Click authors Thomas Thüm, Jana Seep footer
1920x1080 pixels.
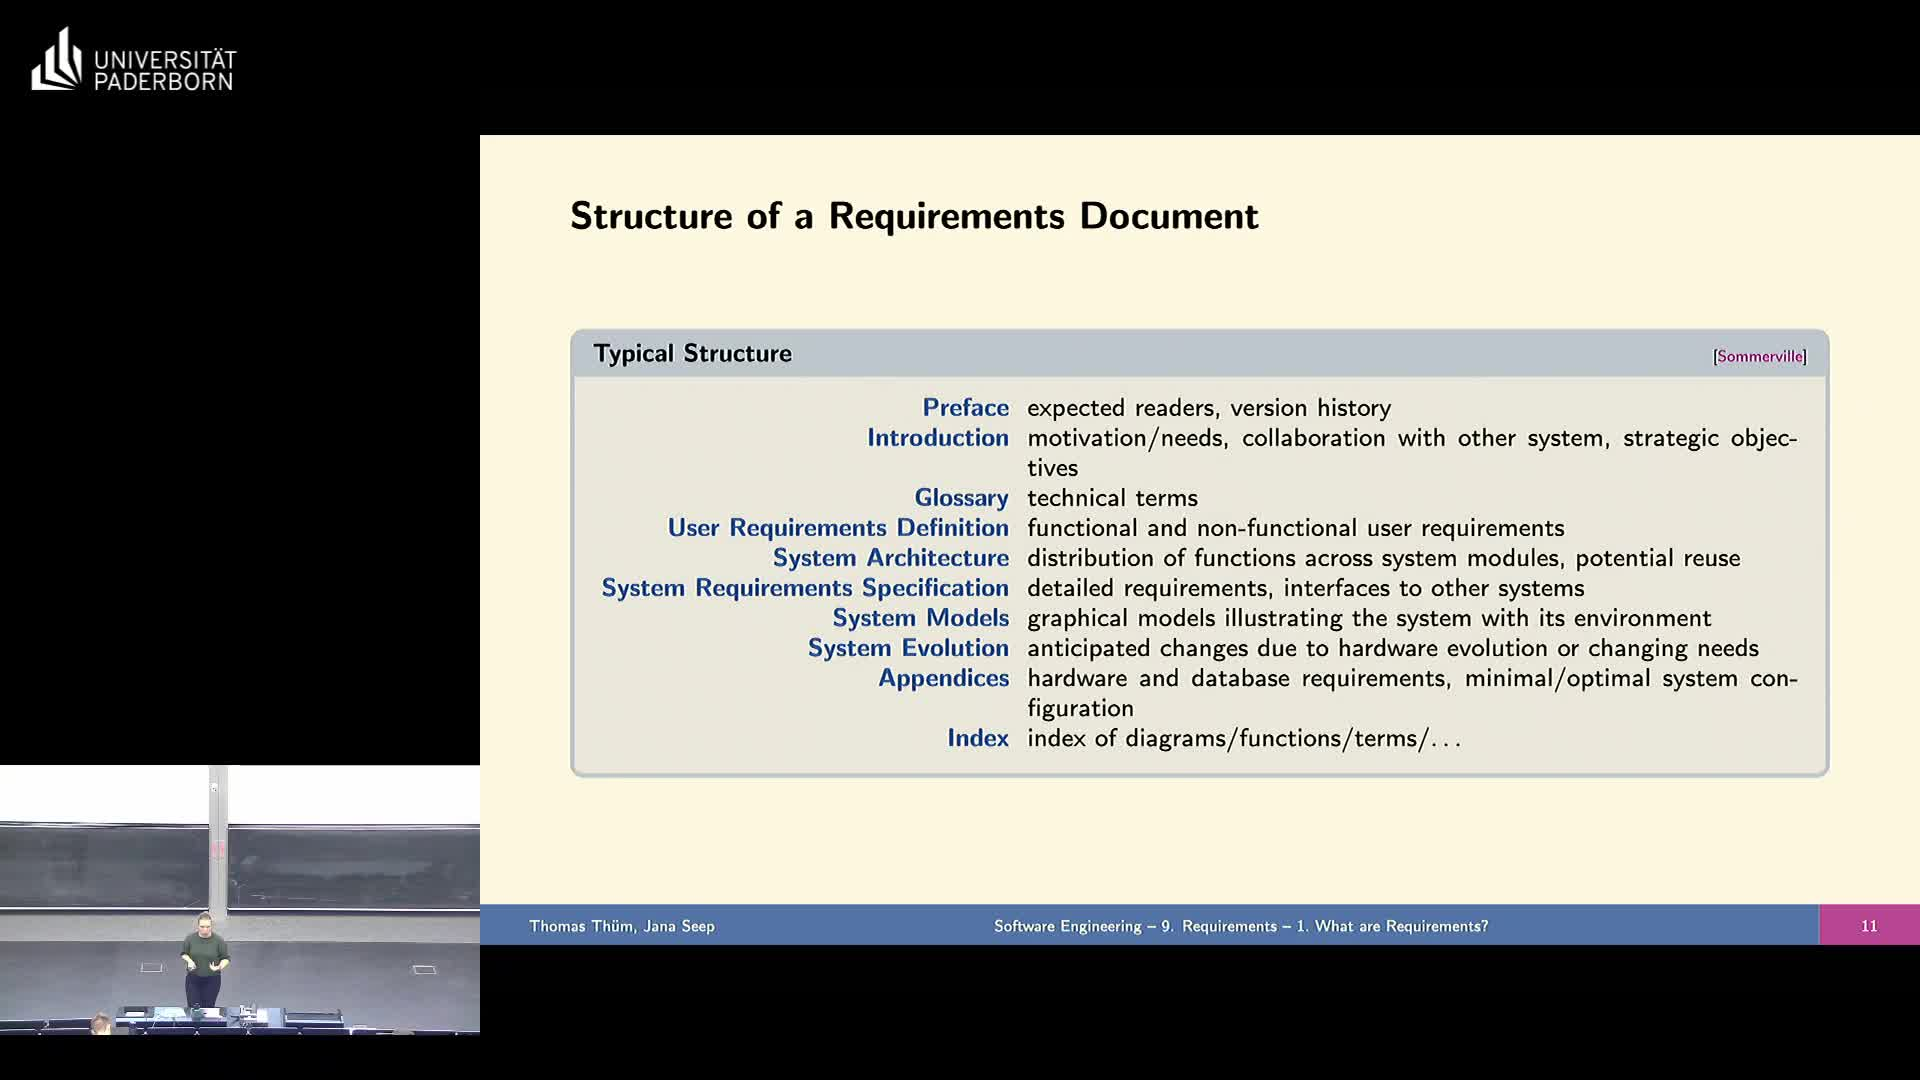click(x=621, y=926)
